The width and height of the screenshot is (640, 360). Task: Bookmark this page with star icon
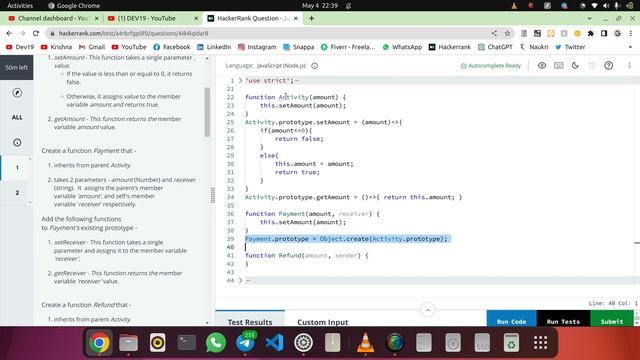(x=507, y=33)
